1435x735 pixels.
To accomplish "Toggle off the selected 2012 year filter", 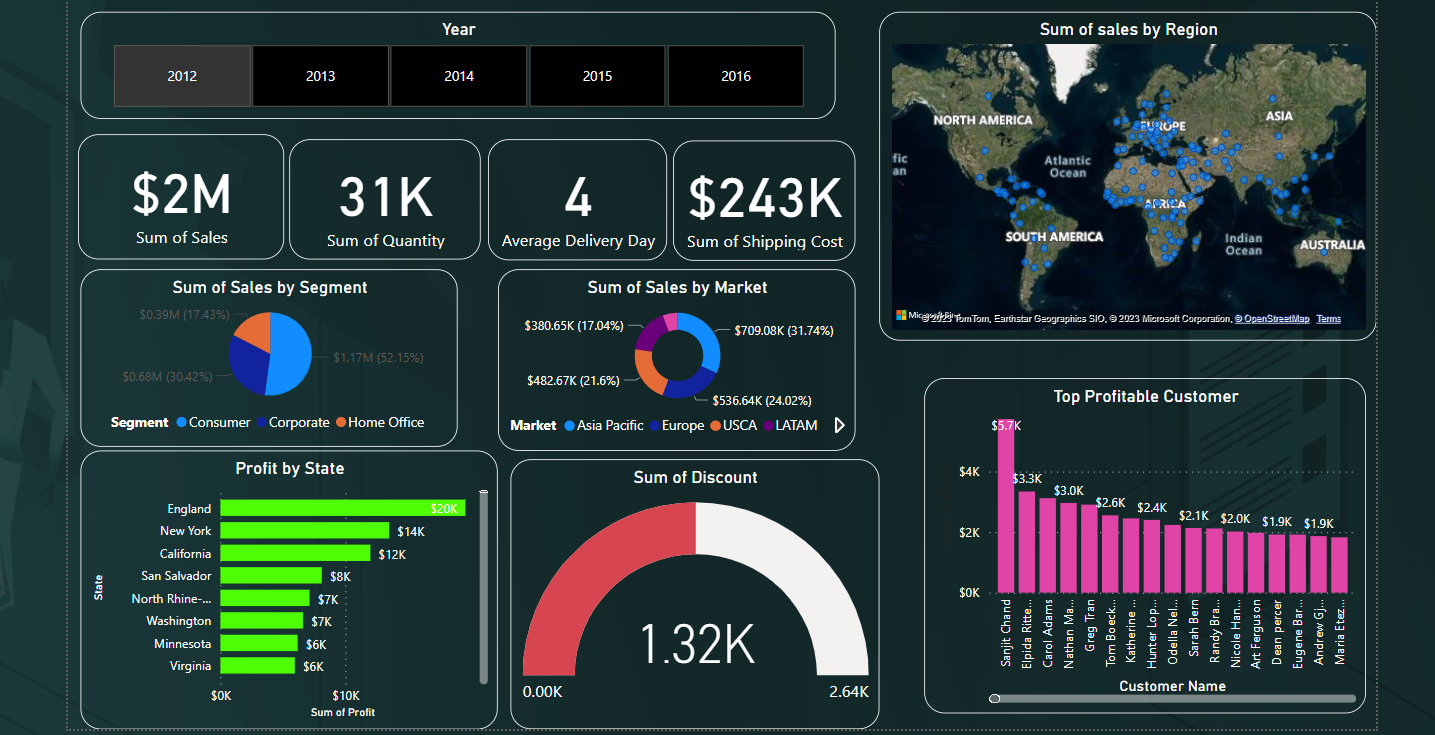I will point(182,76).
